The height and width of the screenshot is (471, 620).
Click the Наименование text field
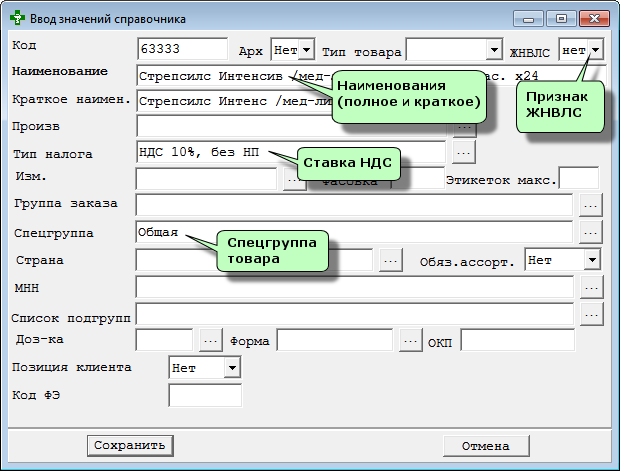(370, 76)
